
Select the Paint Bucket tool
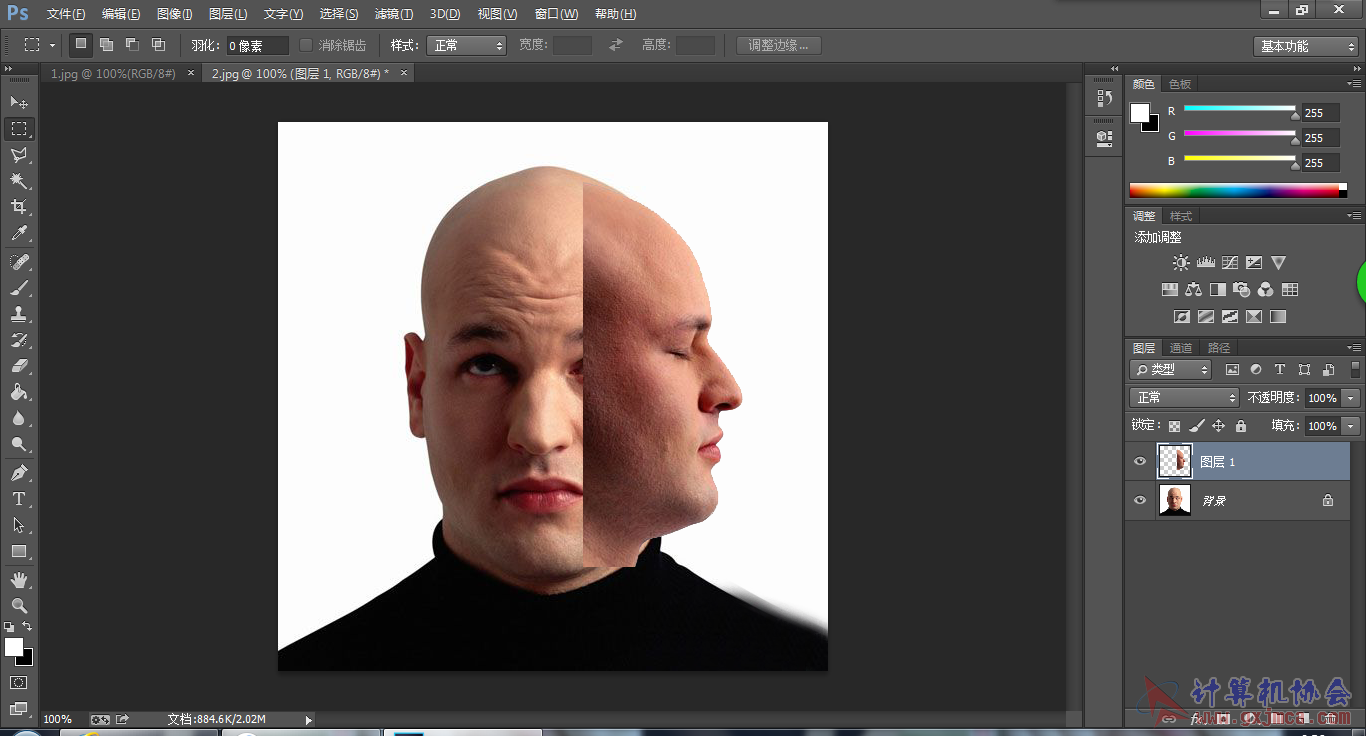[19, 392]
